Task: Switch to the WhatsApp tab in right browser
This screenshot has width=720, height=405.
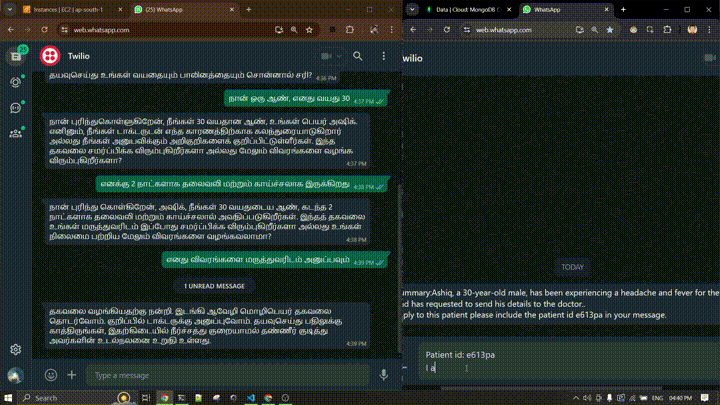Action: click(566, 9)
